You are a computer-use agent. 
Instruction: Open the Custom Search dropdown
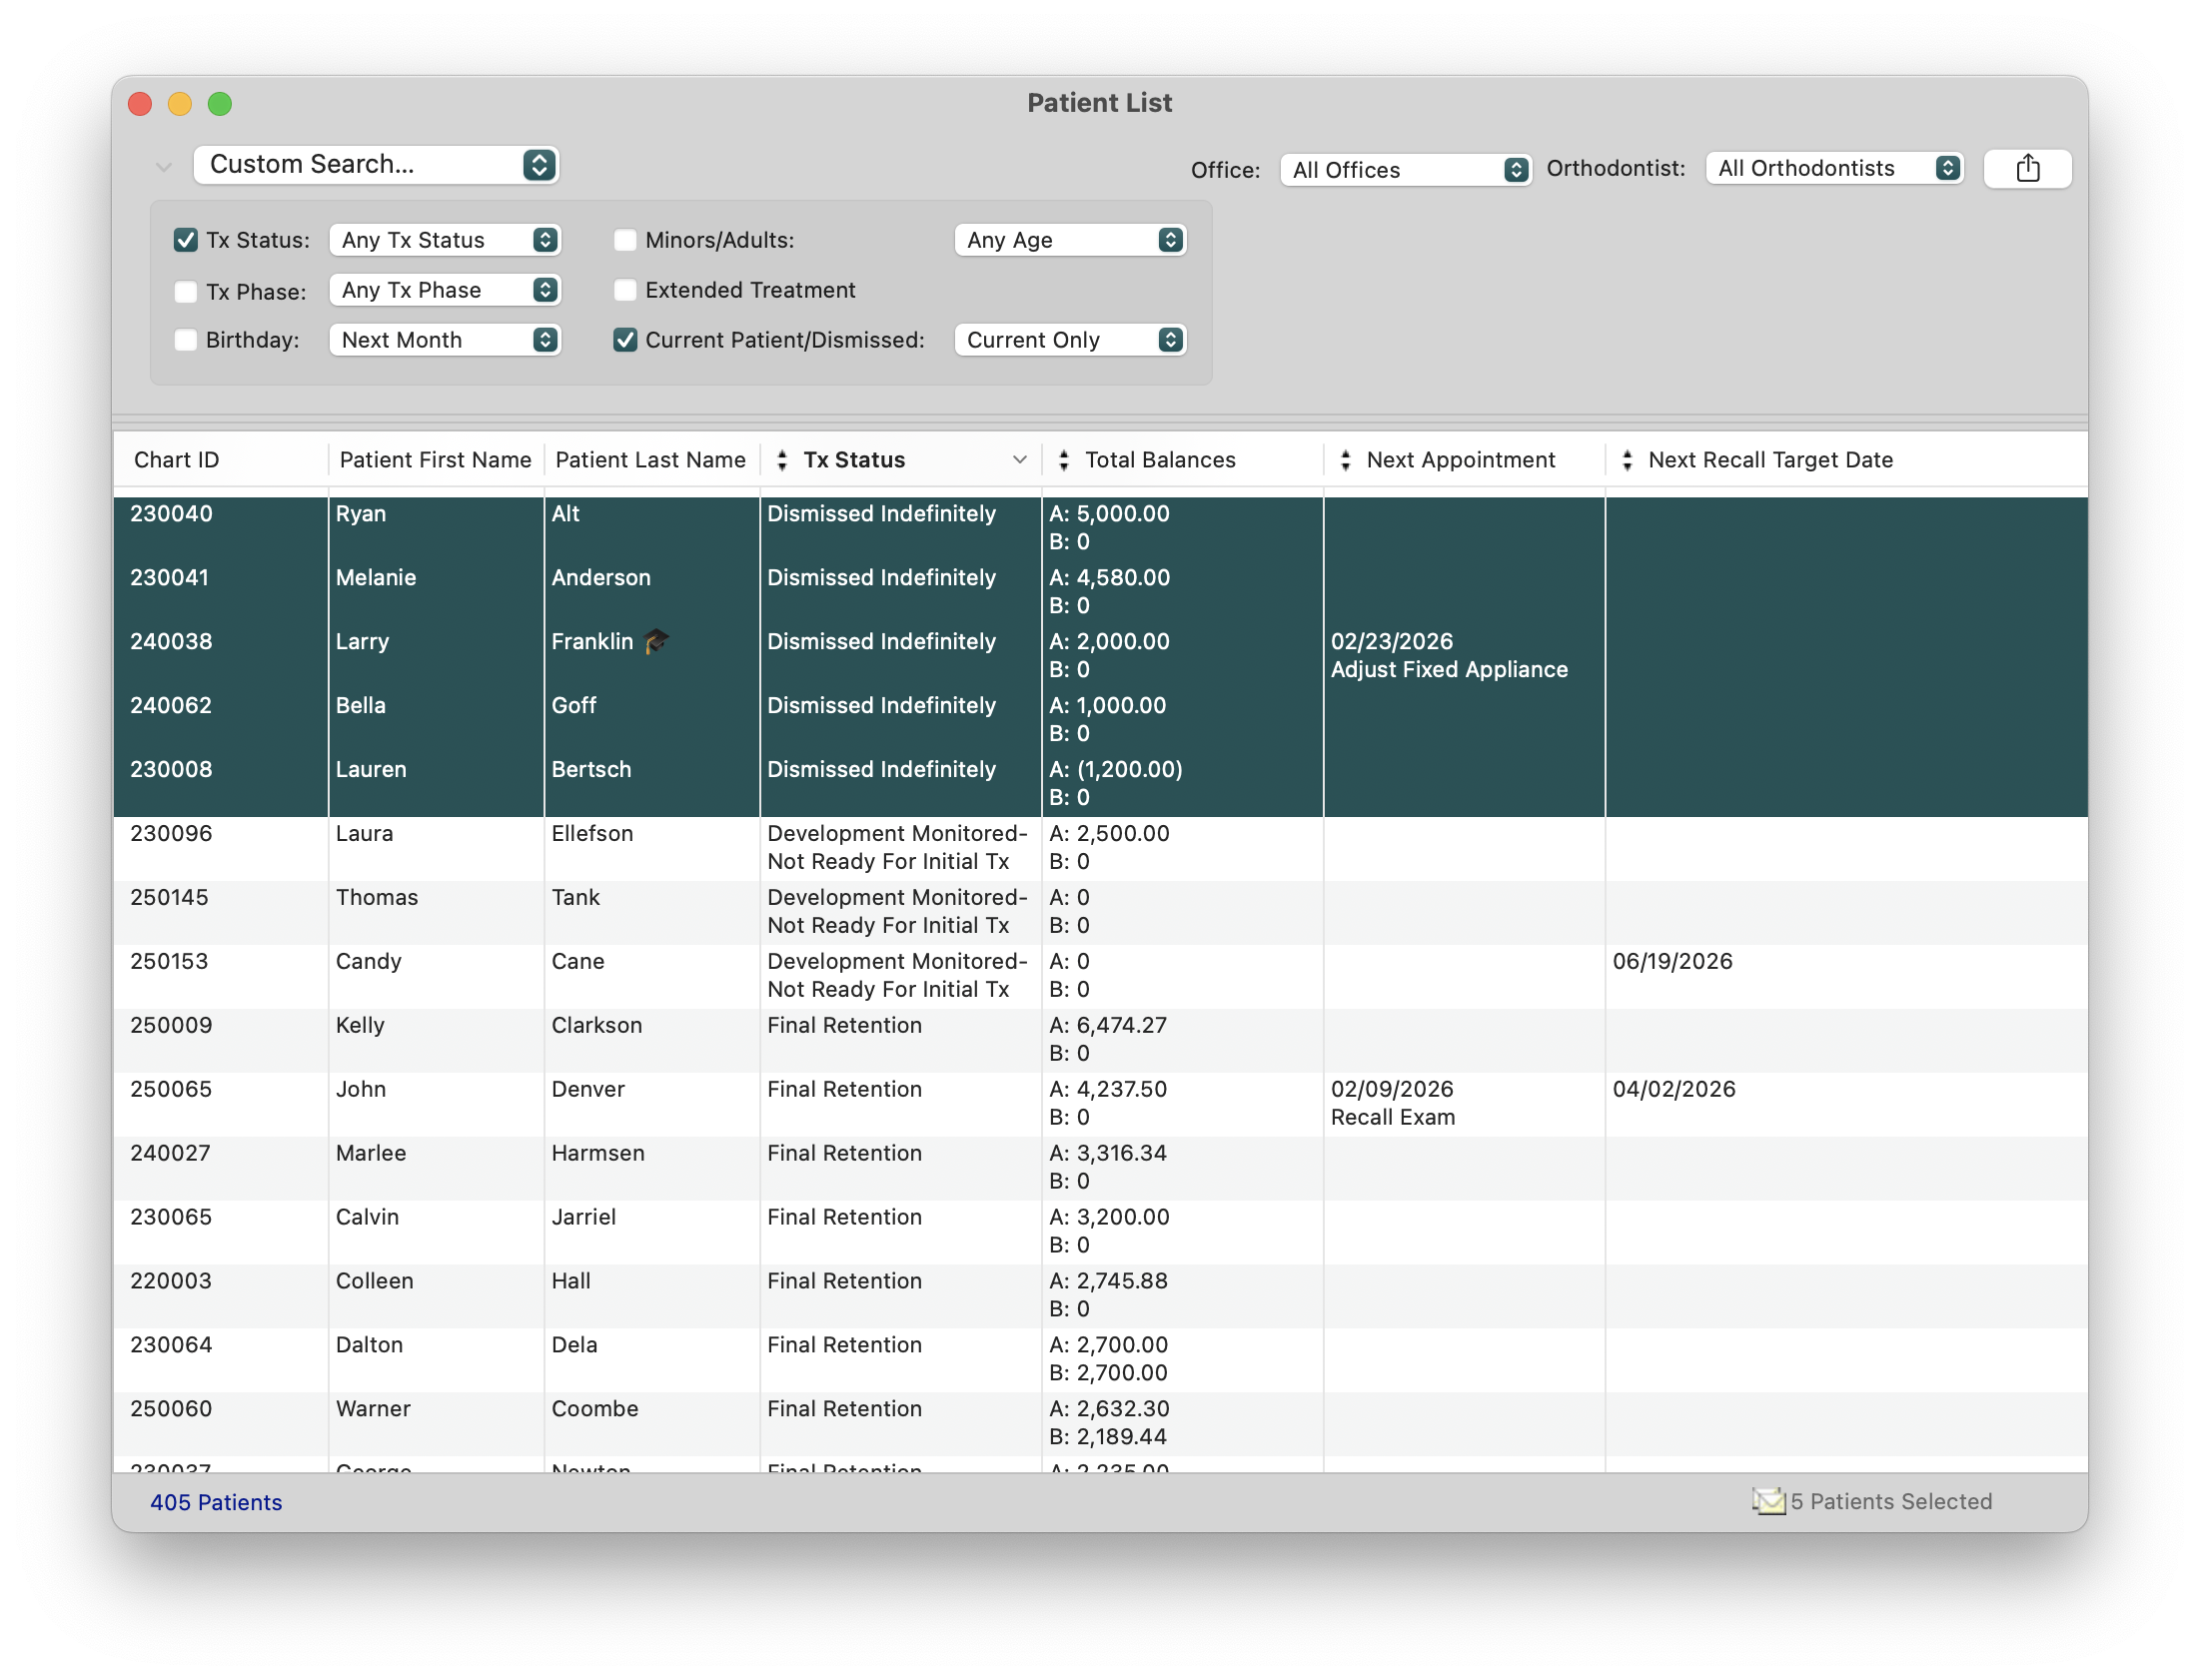376,165
